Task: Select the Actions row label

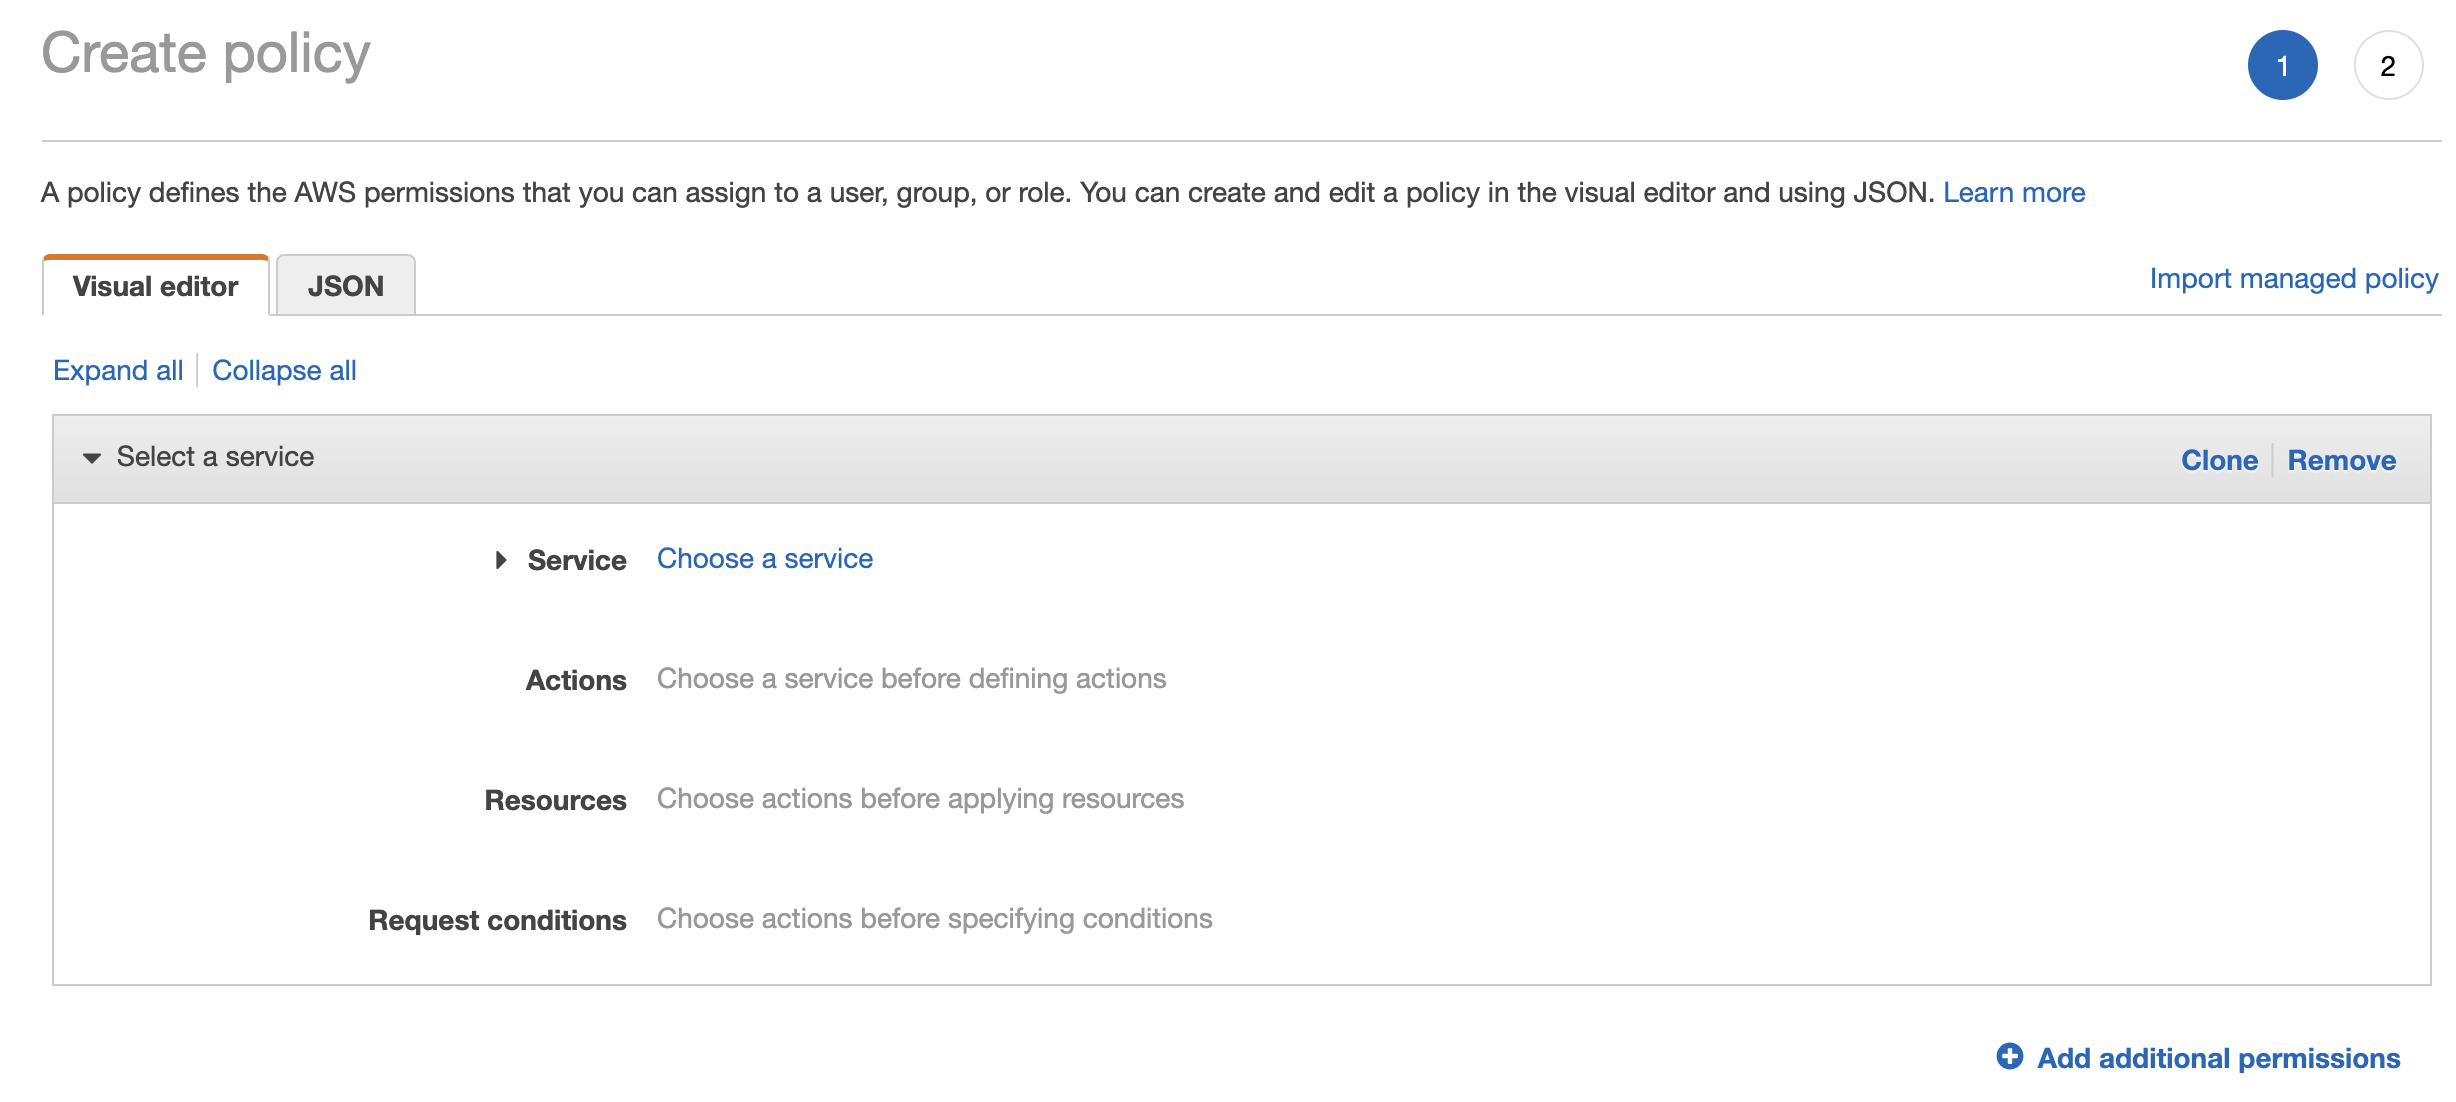Action: click(575, 679)
